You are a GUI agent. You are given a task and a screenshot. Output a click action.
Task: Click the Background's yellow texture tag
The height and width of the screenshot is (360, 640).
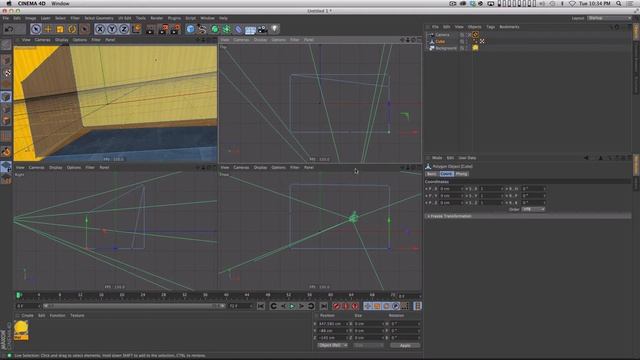pyautogui.click(x=476, y=48)
